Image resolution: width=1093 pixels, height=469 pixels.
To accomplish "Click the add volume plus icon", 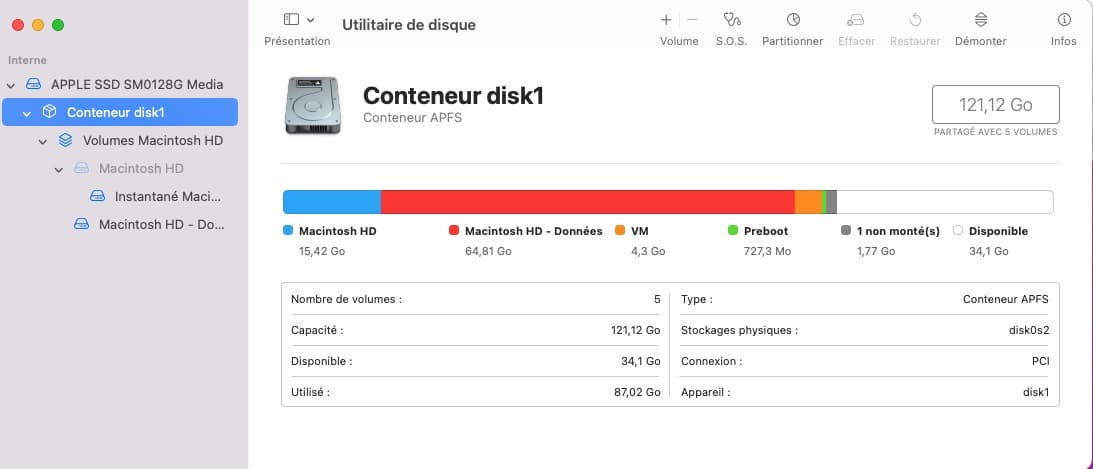I will point(666,20).
